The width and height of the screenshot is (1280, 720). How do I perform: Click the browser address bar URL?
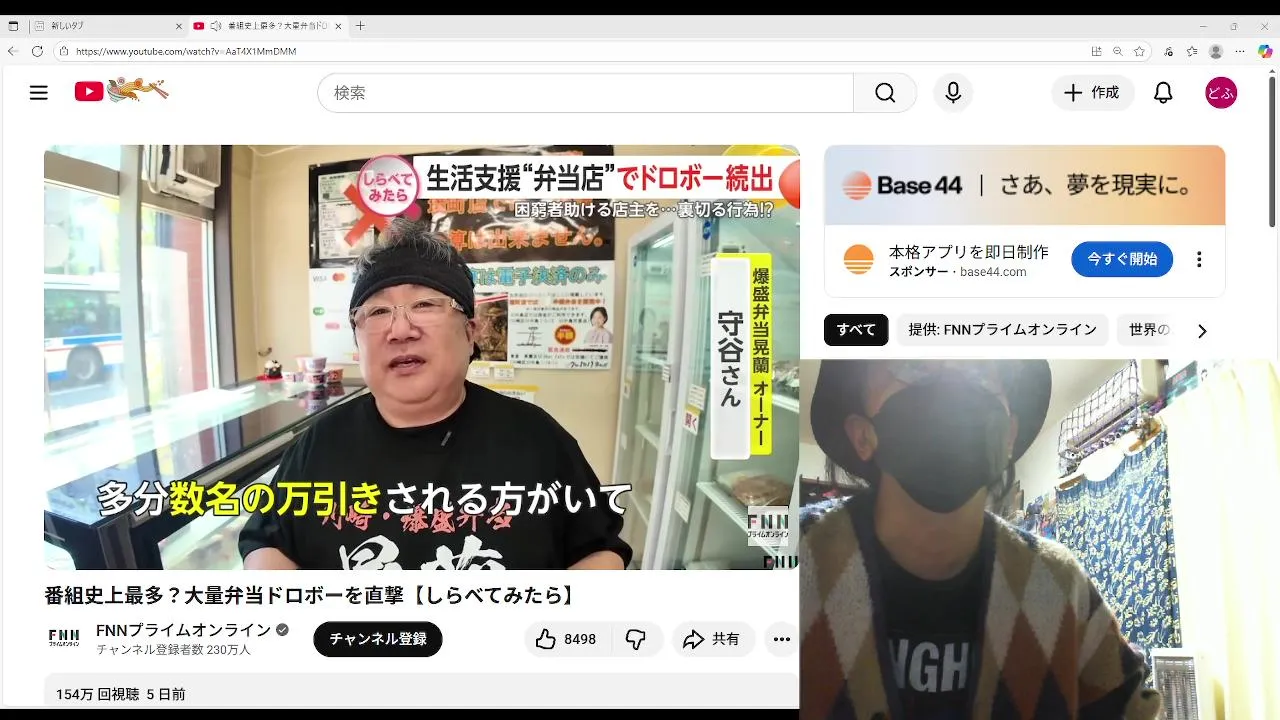pos(186,51)
